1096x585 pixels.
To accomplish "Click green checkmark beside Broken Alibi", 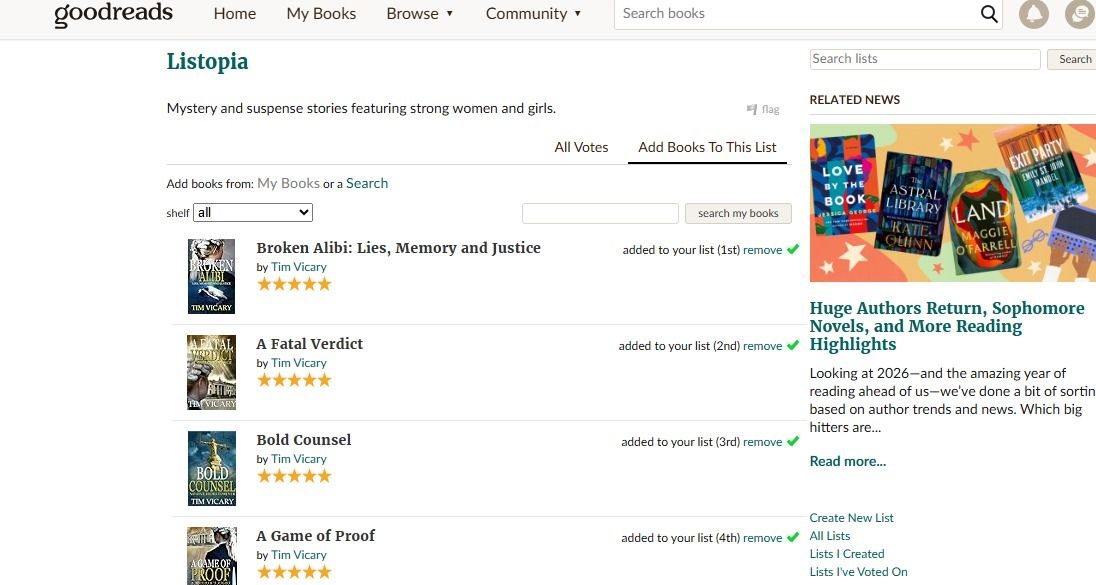I will click(x=793, y=249).
